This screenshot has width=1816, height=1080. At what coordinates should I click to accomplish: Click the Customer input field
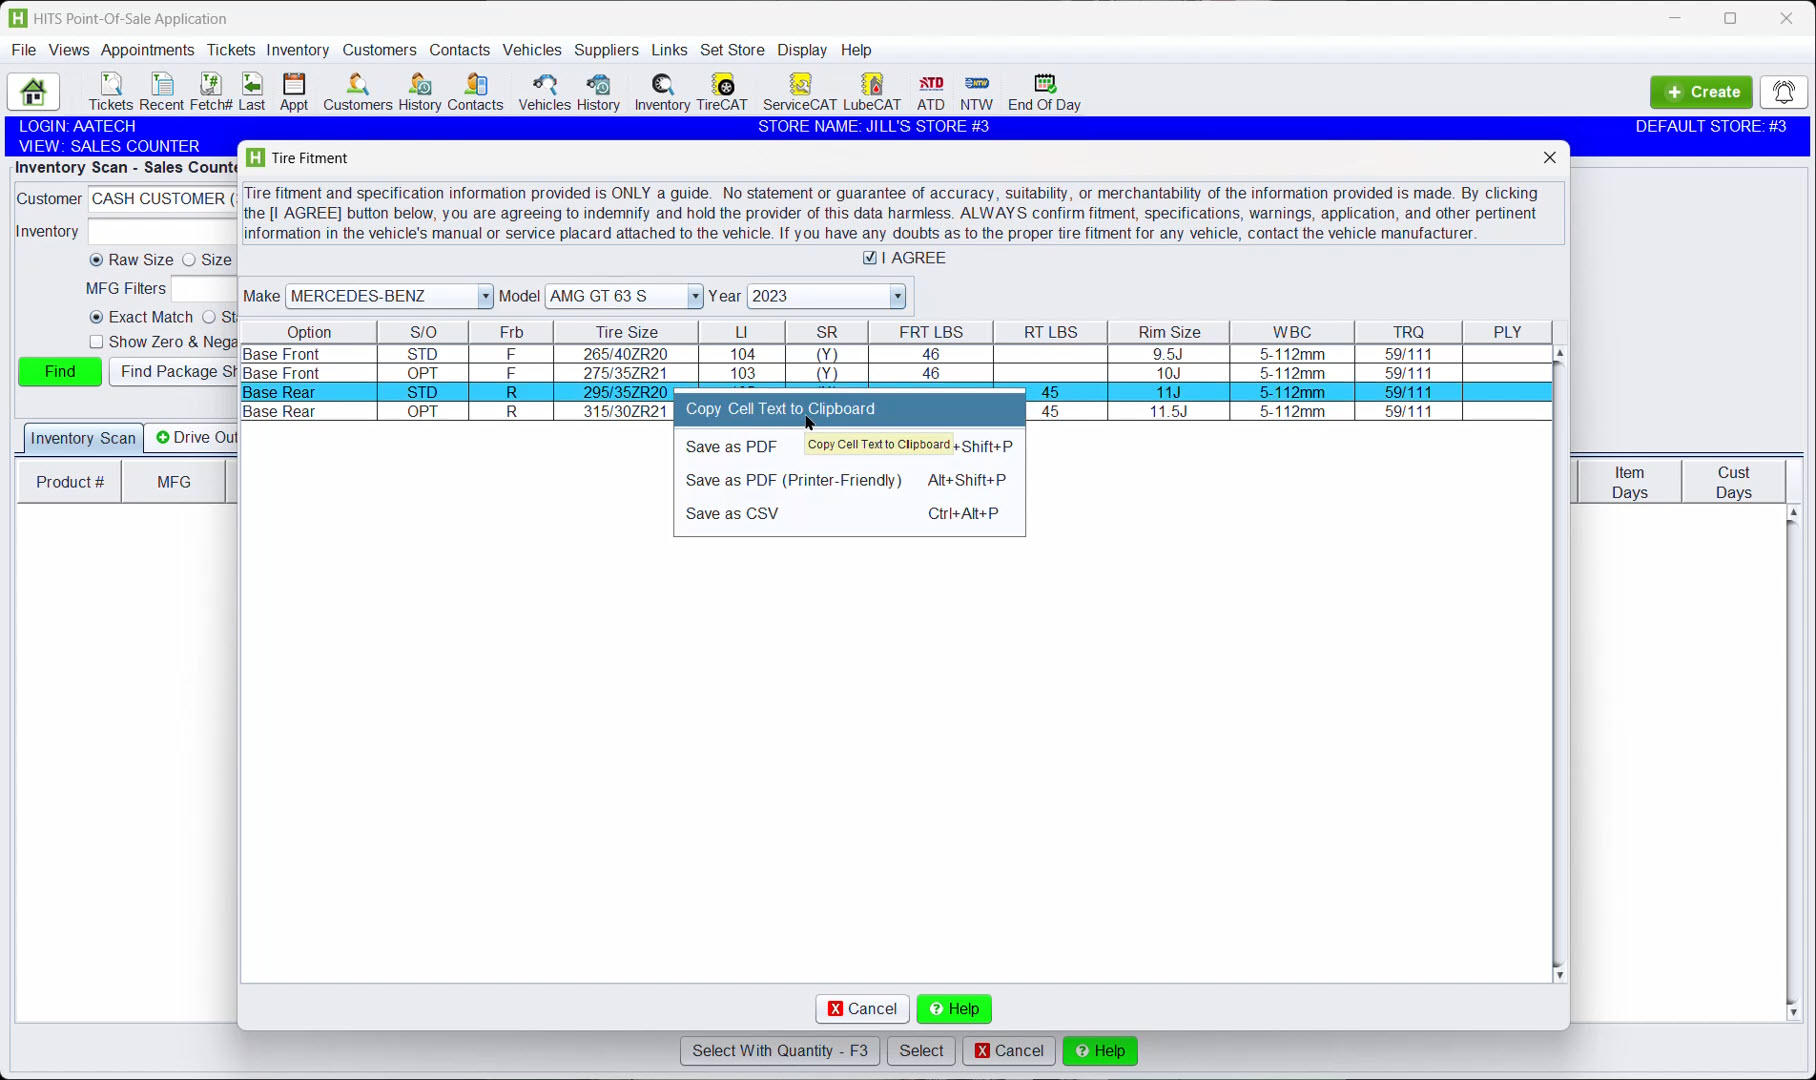162,199
